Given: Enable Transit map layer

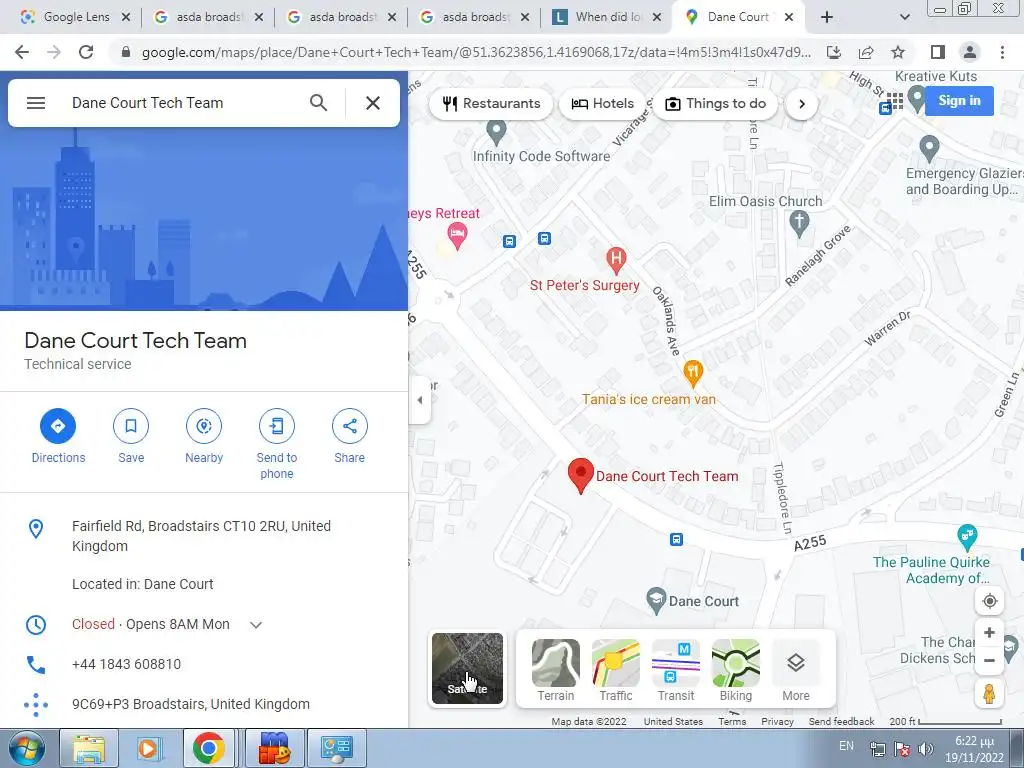Looking at the screenshot, I should 676,671.
